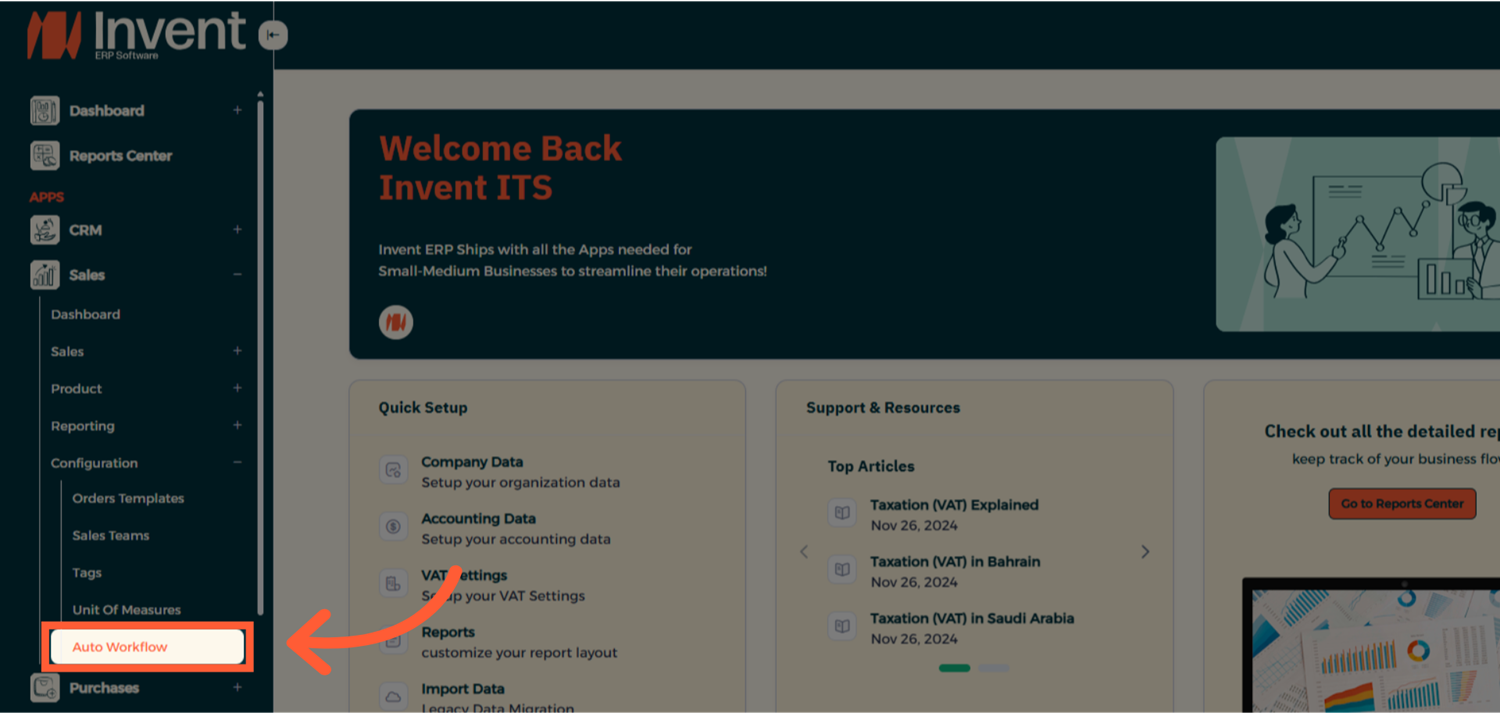Expand the Product submenu
The image size is (1500, 713).
tap(237, 388)
